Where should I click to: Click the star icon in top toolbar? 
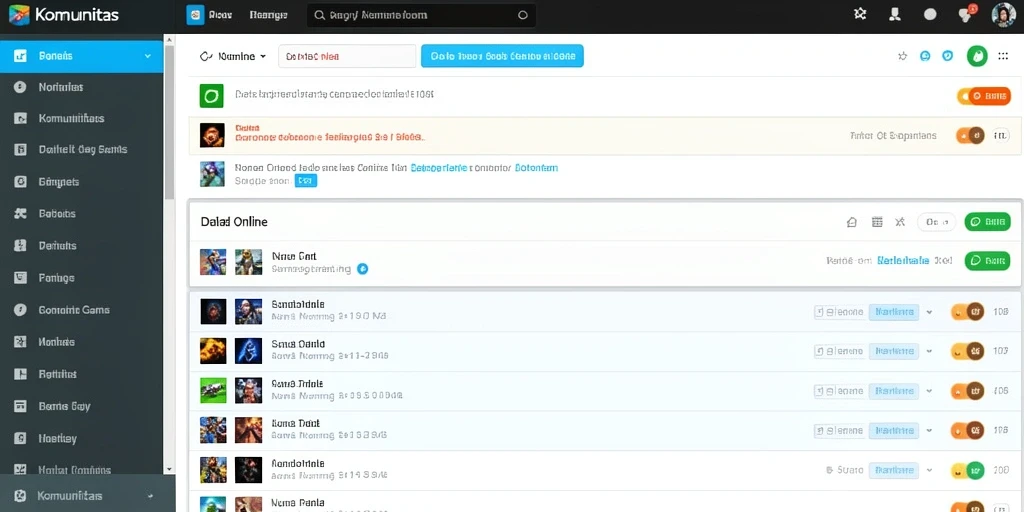[903, 56]
